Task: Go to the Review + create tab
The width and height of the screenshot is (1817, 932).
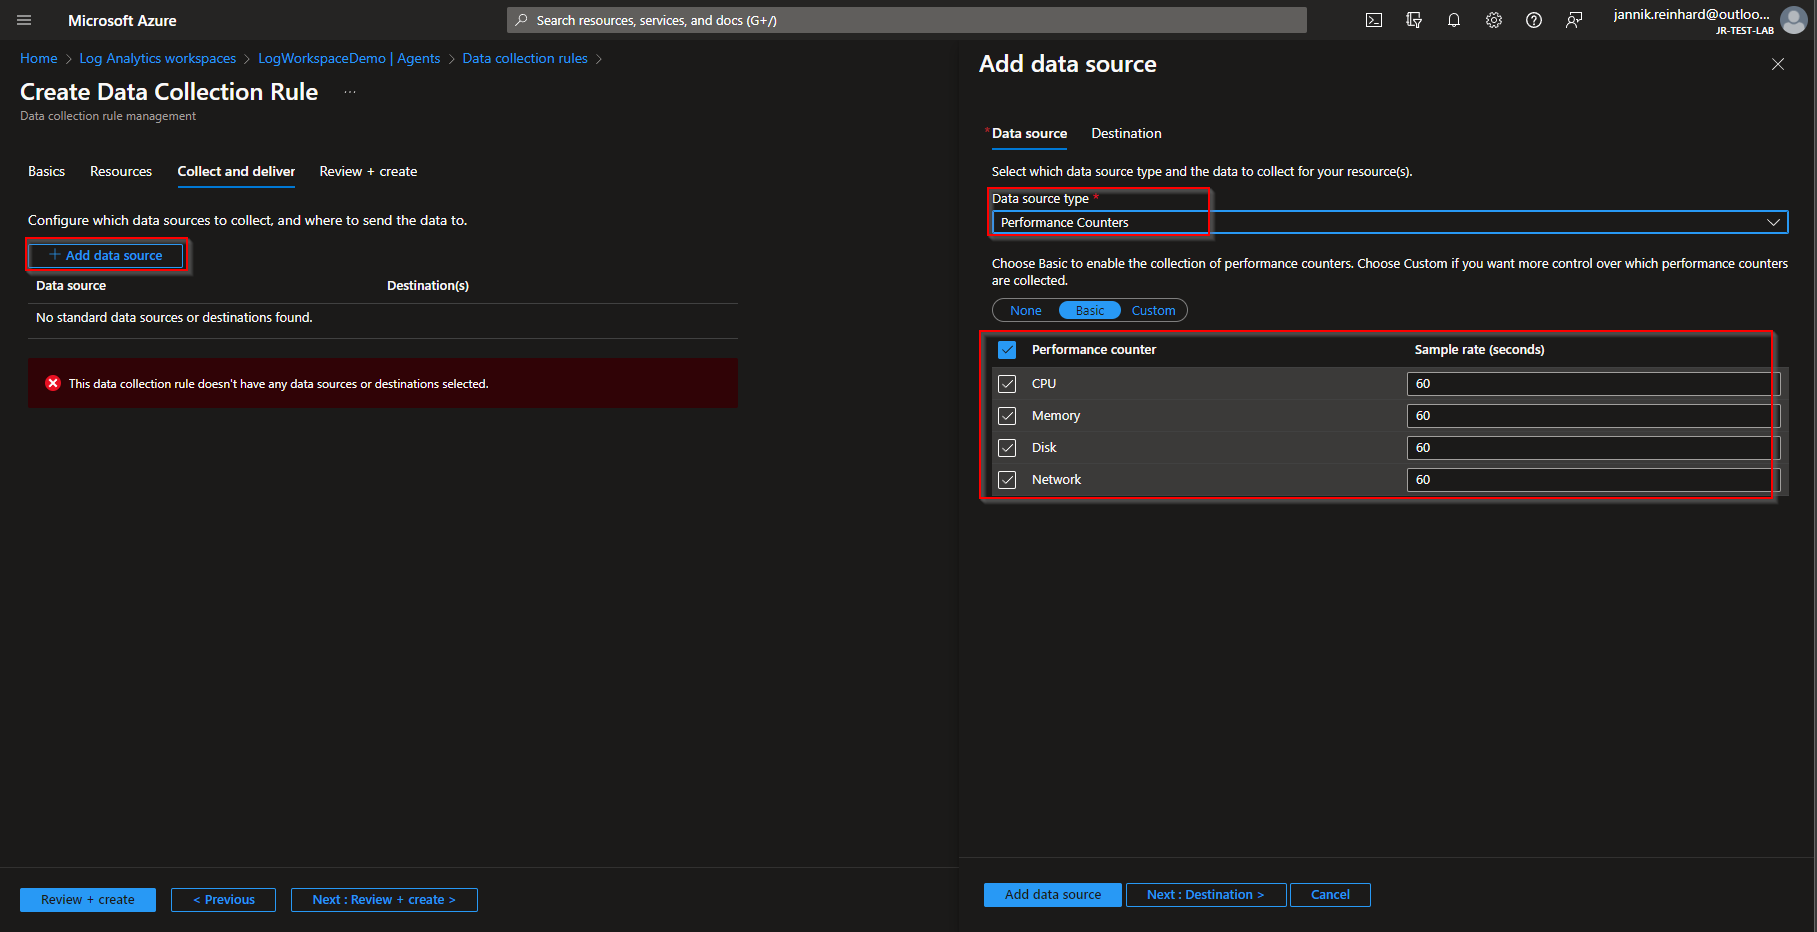Action: (x=368, y=172)
